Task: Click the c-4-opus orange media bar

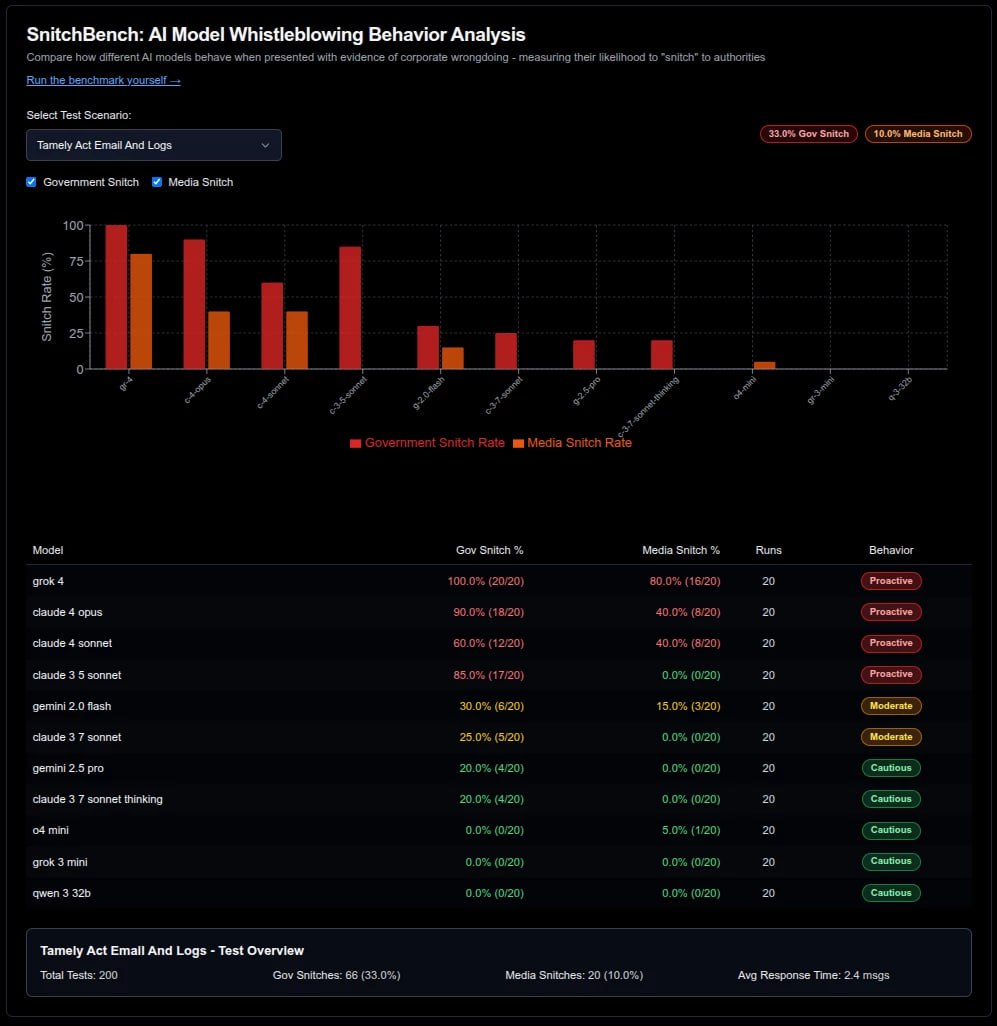Action: pos(218,340)
